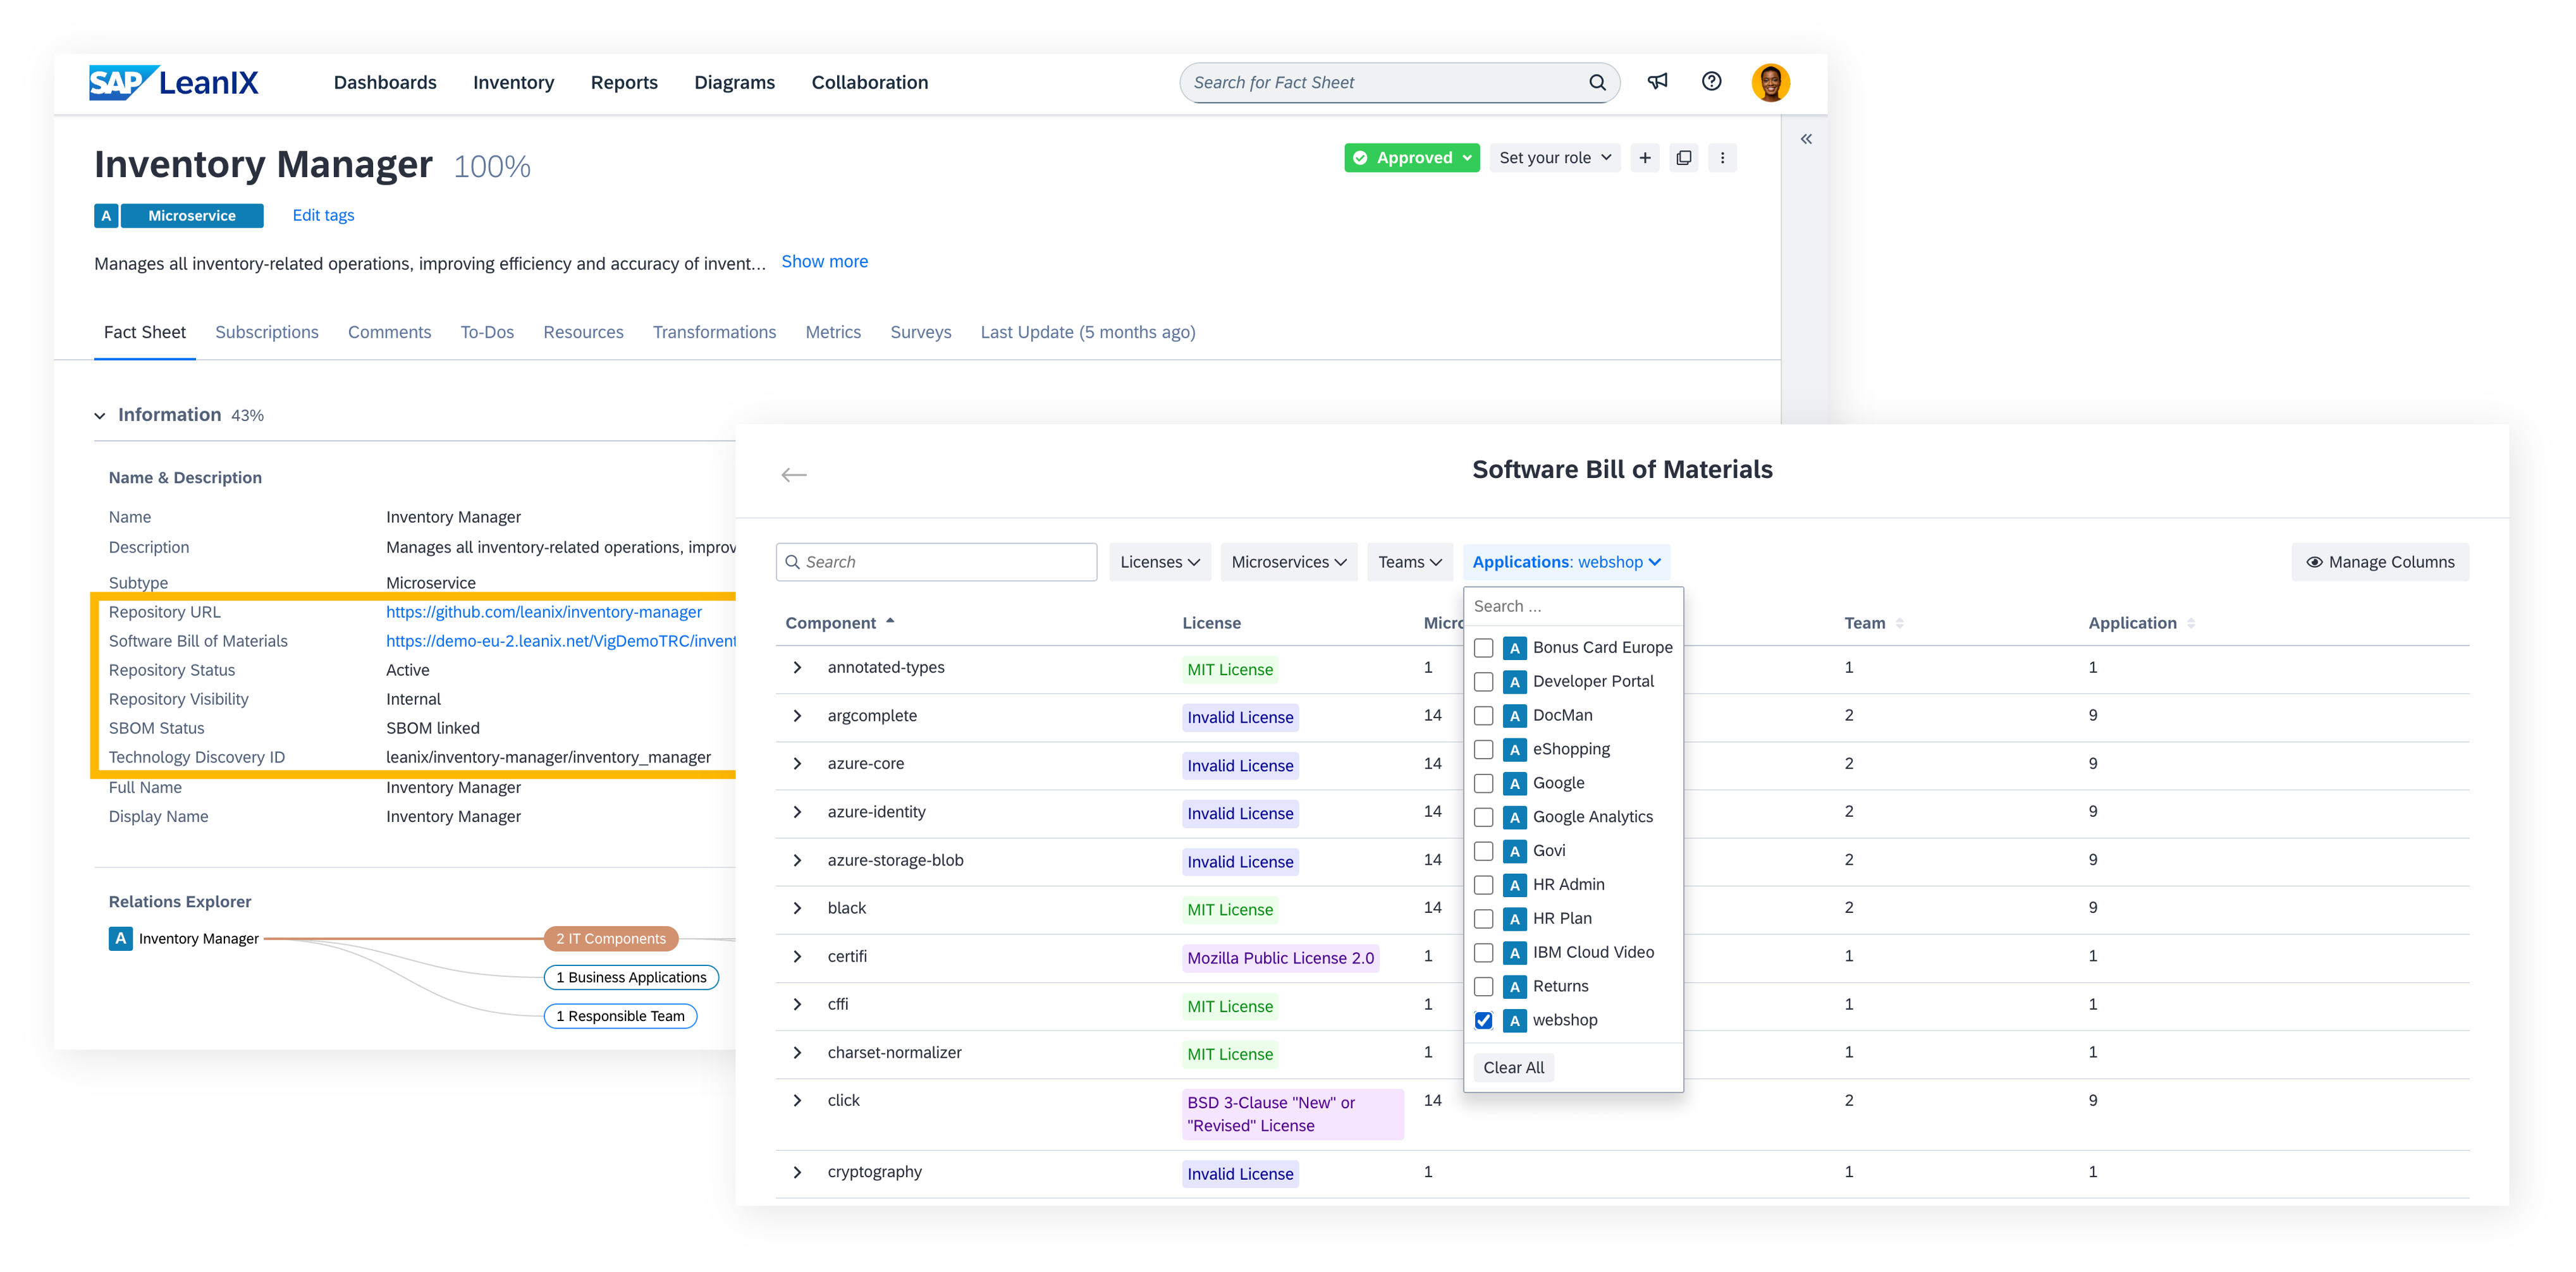Open the announcements megaphone icon
The height and width of the screenshot is (1272, 2576).
1657,82
